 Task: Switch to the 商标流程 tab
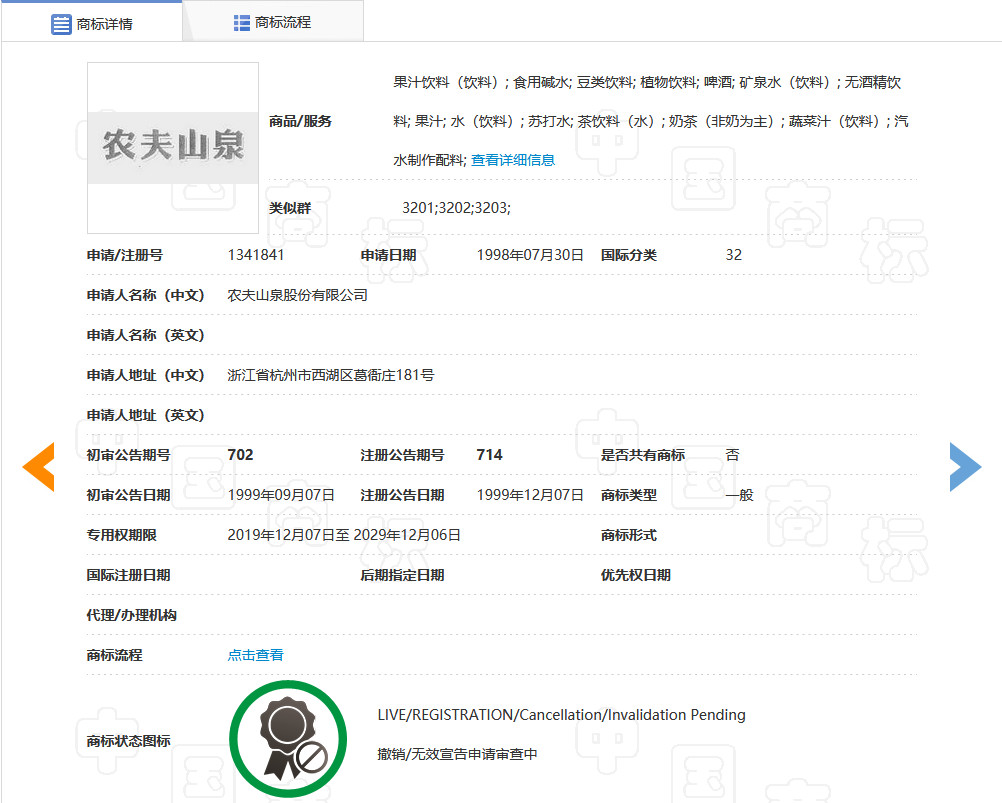click(x=273, y=22)
